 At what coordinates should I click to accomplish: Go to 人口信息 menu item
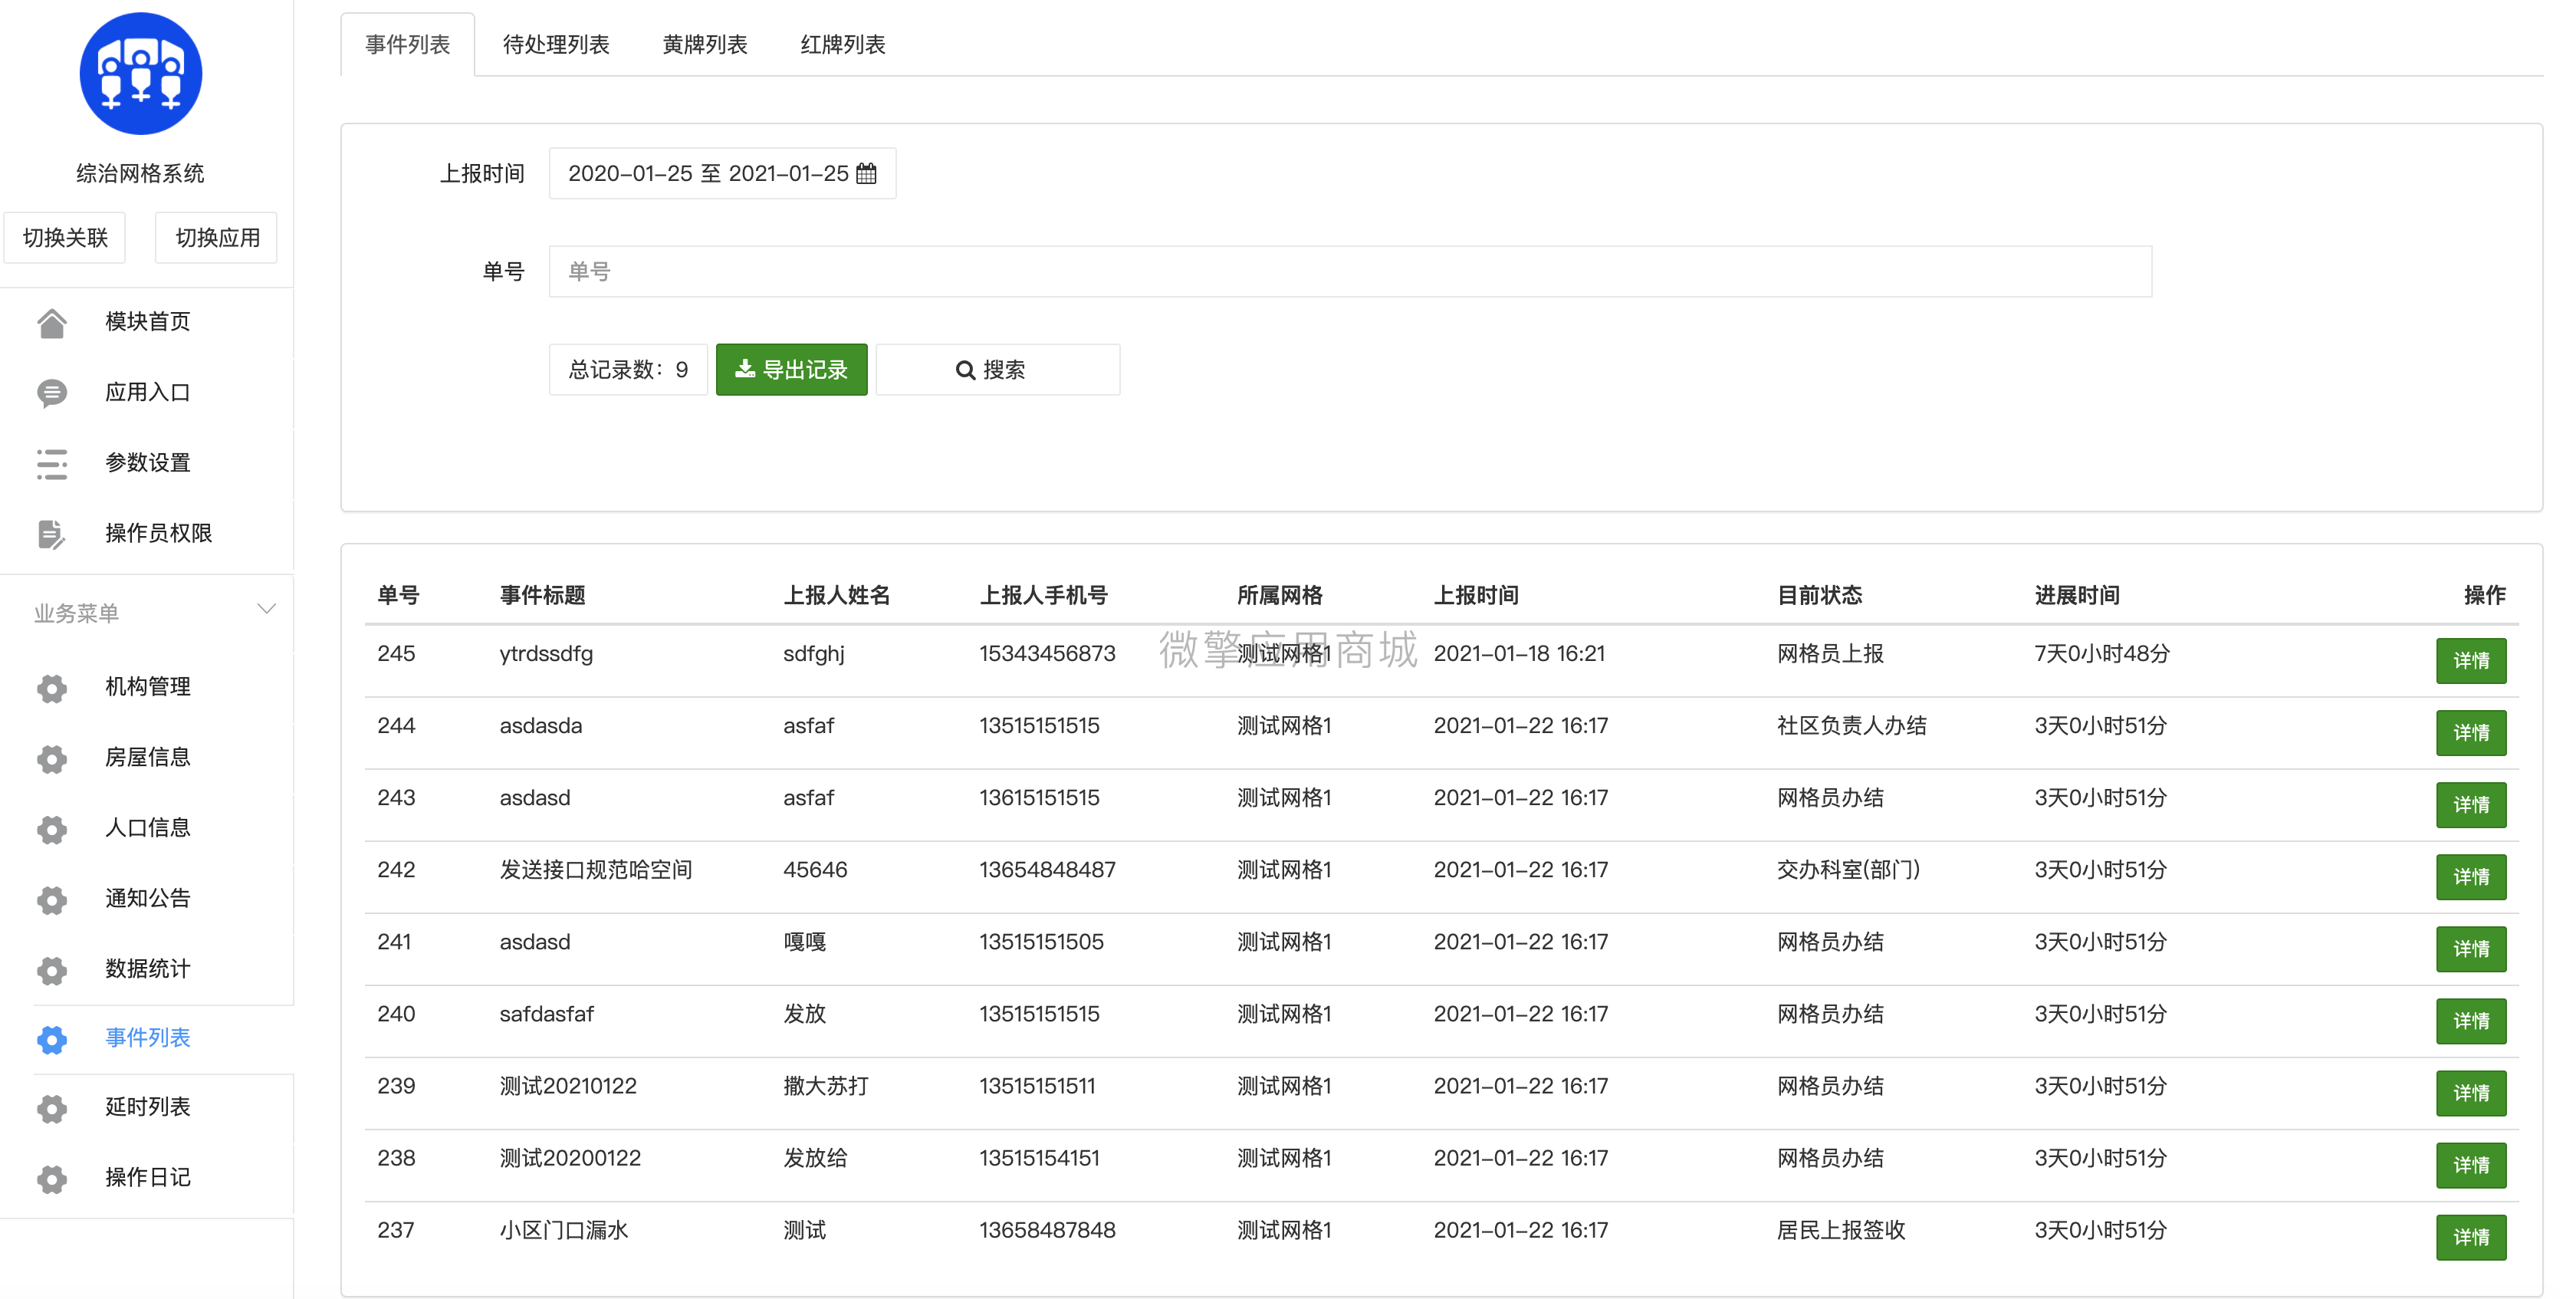(148, 827)
